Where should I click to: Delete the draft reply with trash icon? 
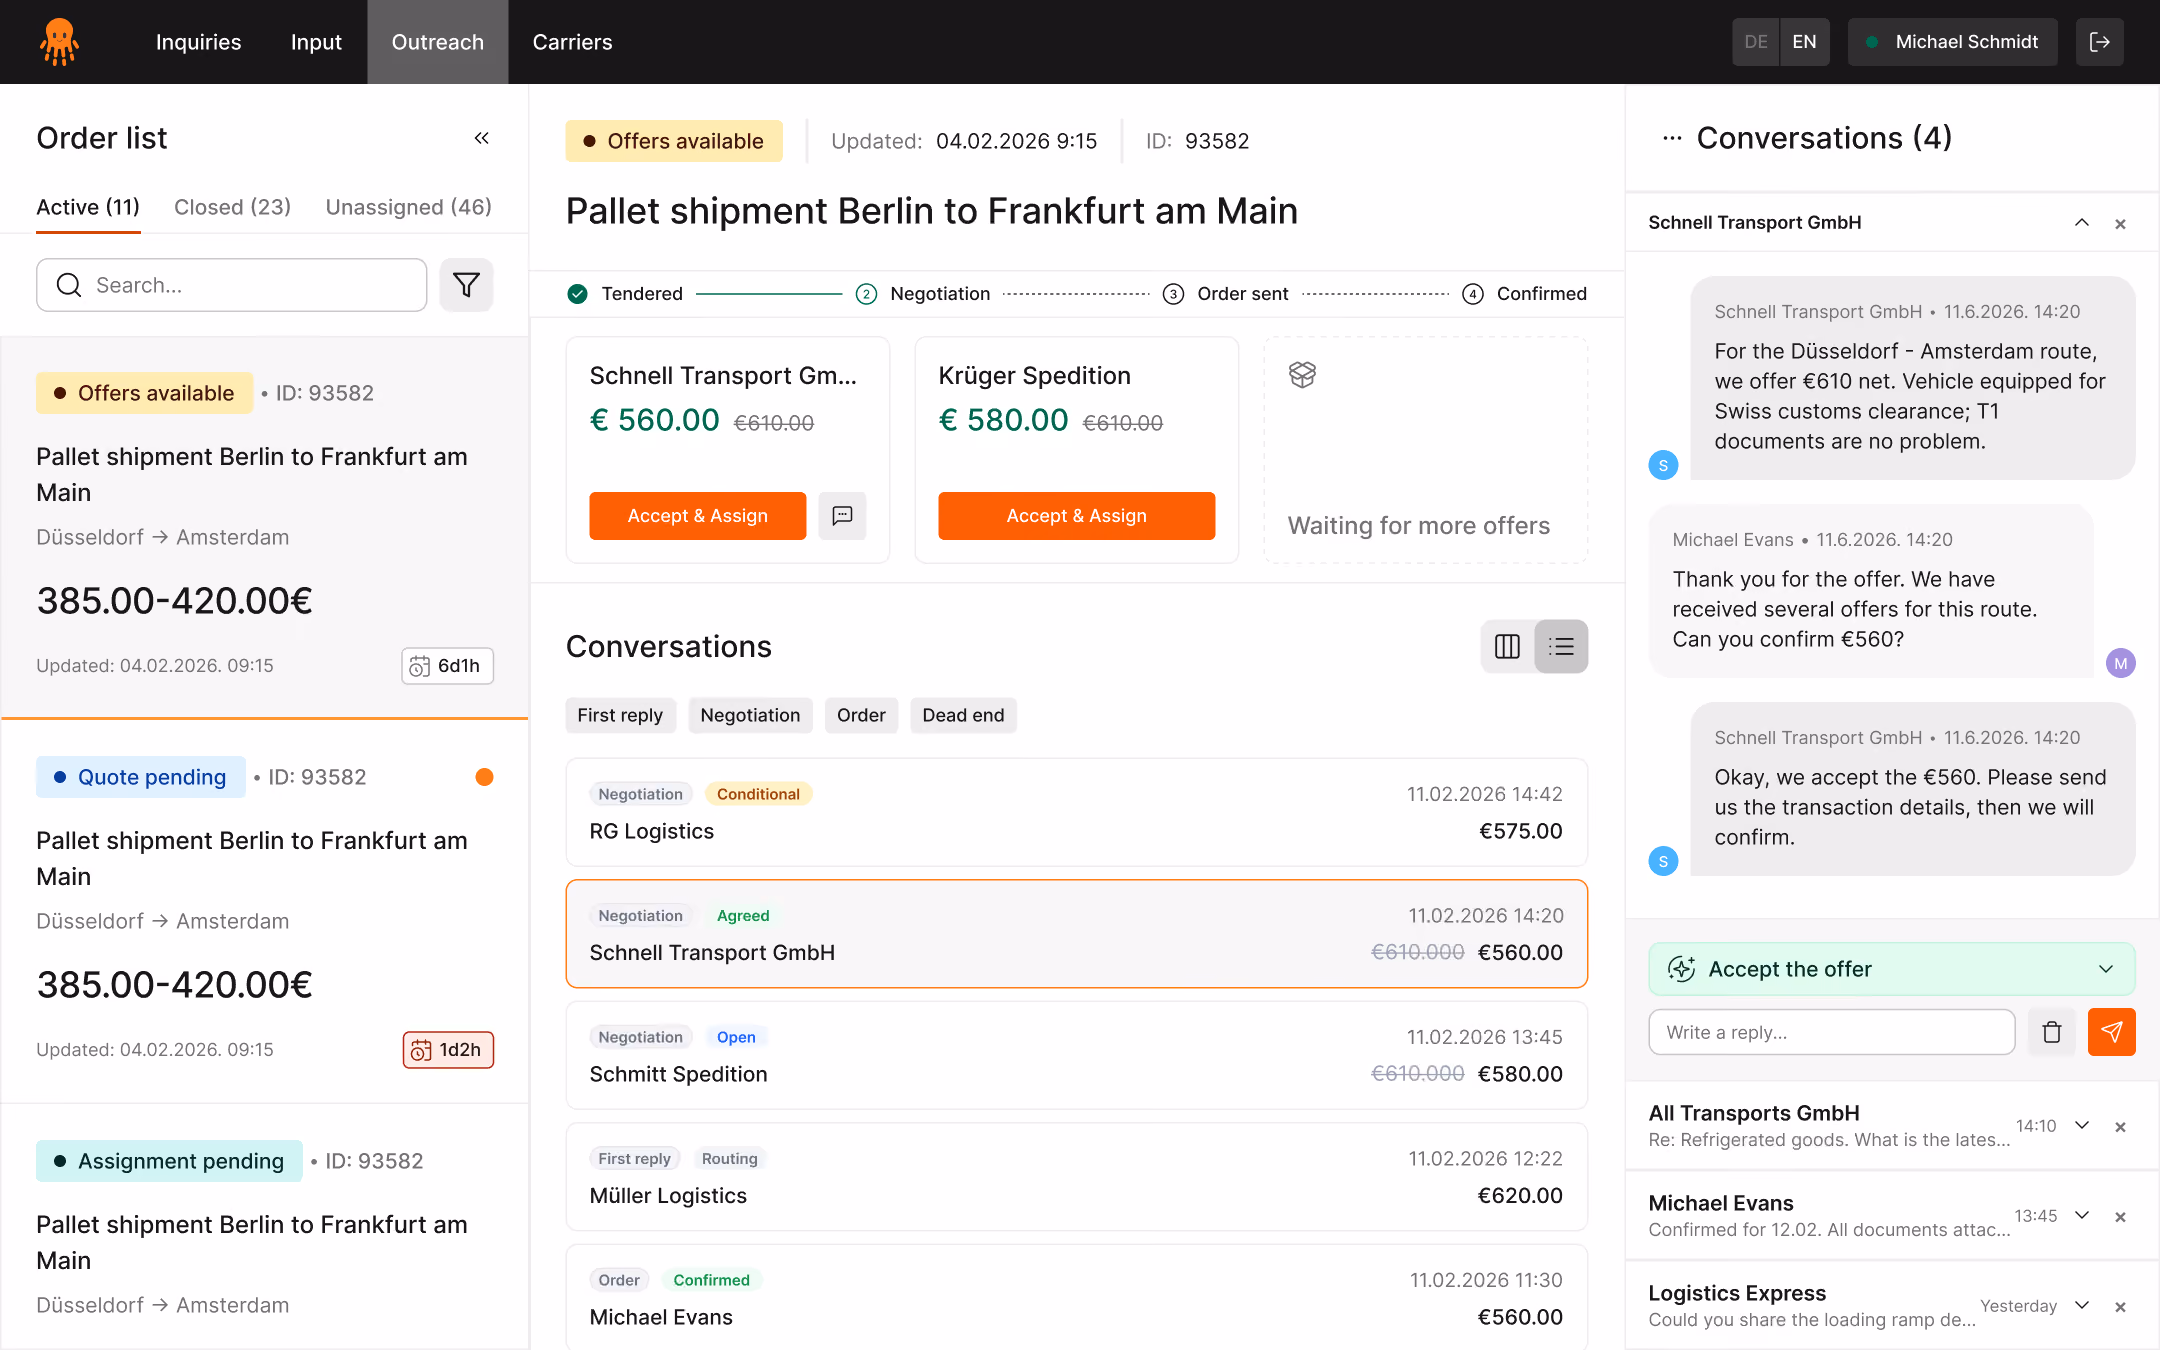(2051, 1032)
